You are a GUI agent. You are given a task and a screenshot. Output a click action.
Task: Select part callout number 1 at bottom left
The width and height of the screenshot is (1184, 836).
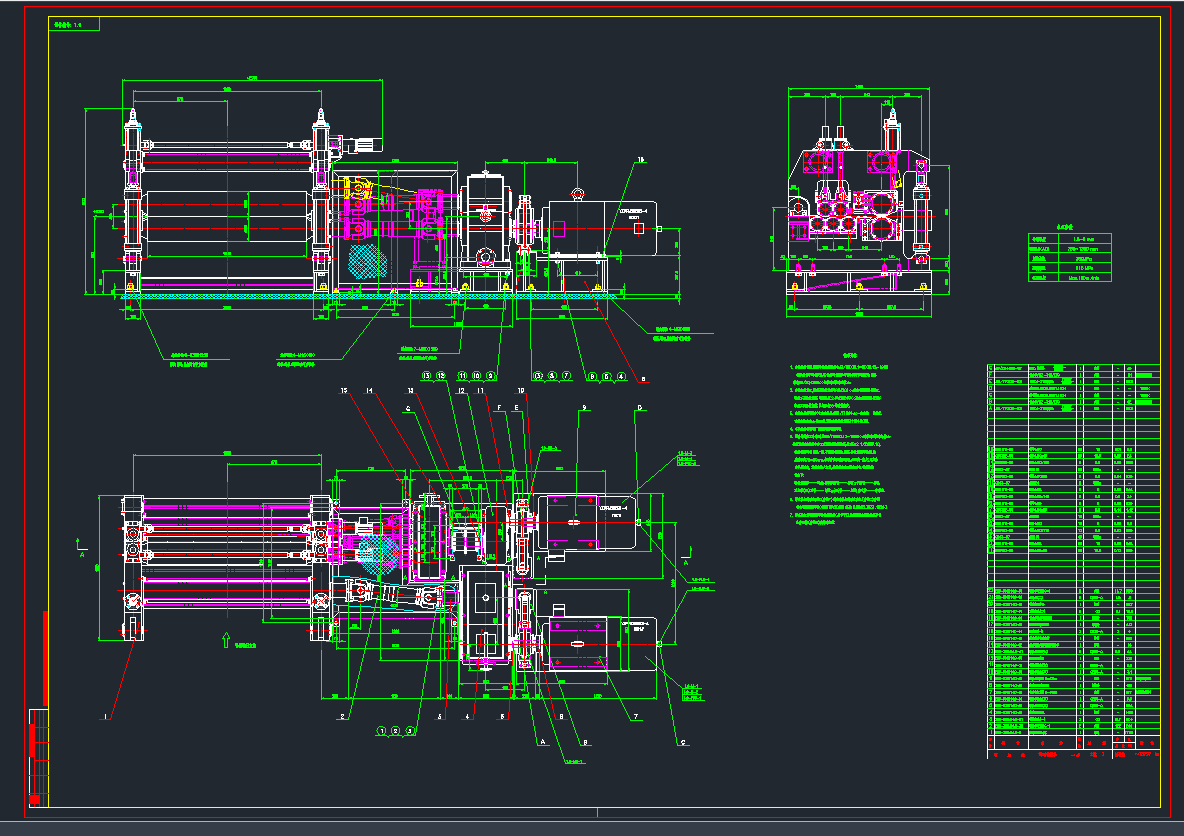pos(104,716)
